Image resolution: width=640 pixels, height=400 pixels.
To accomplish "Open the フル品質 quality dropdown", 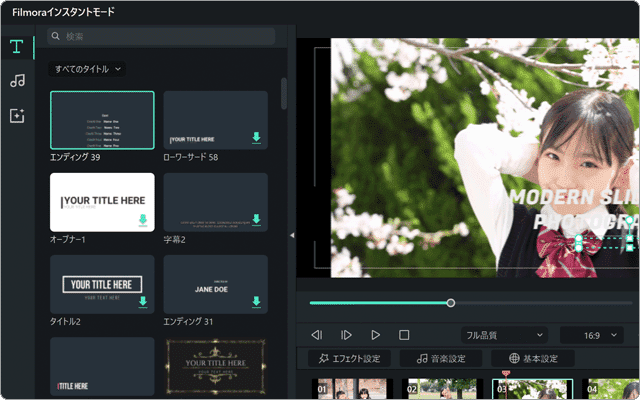I will pyautogui.click(x=504, y=335).
